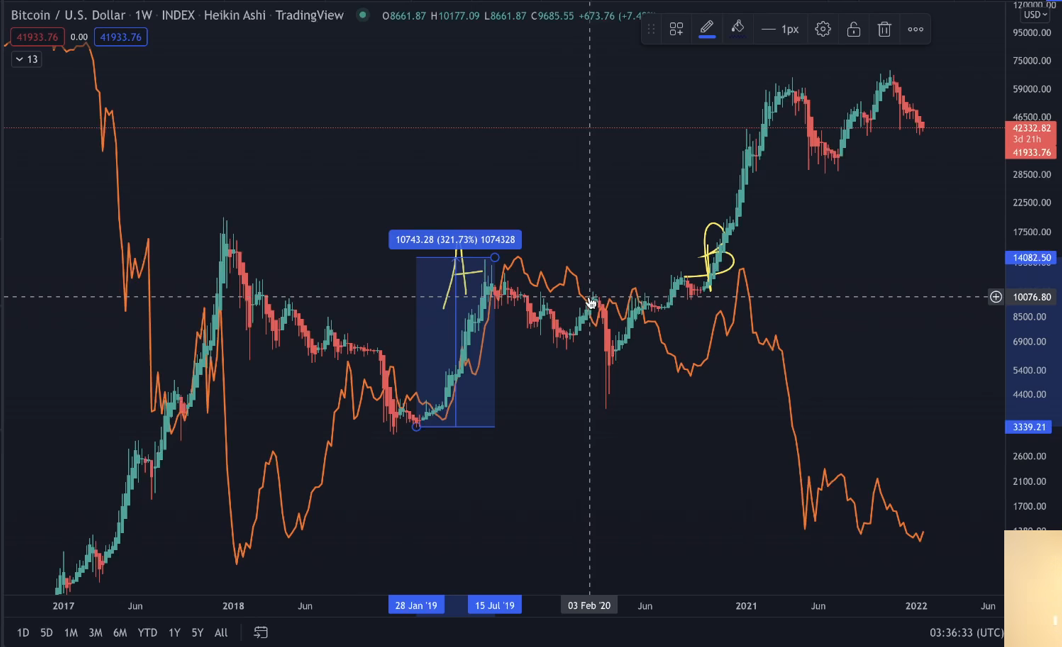
Task: Click the 28 Jan '19 date label
Action: coord(417,605)
